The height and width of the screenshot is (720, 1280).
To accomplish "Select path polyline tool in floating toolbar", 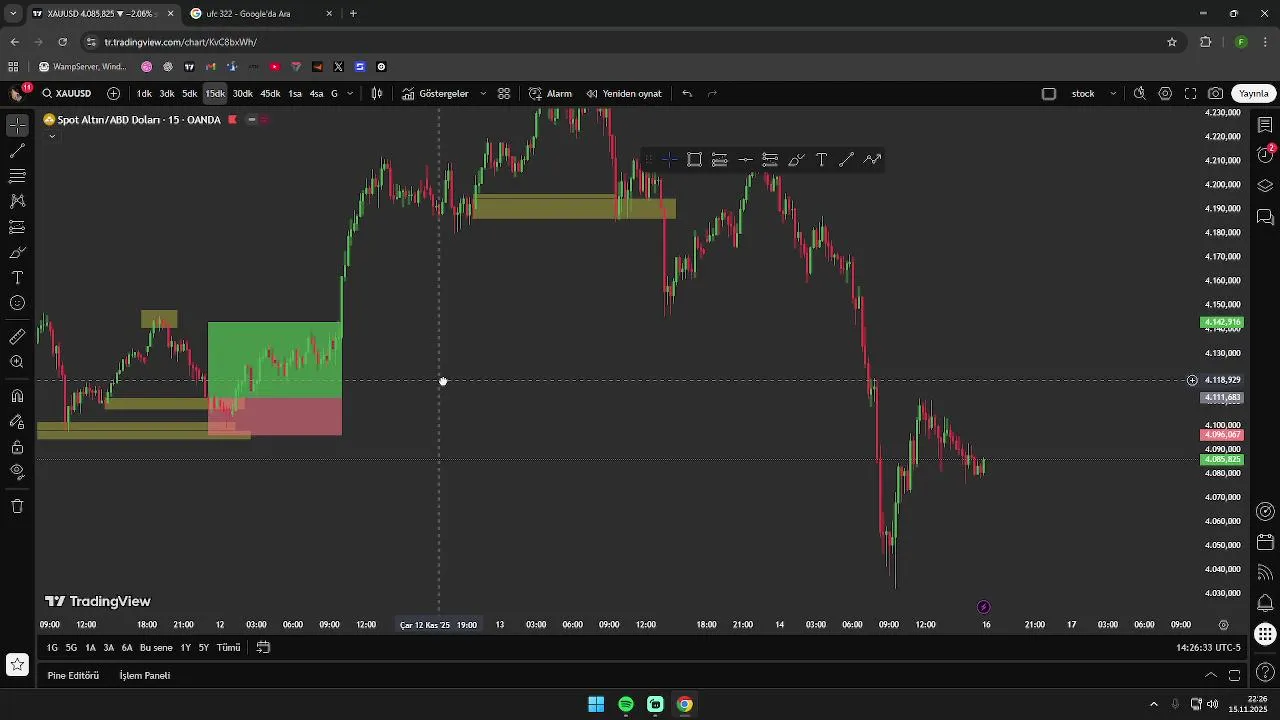I will point(872,160).
